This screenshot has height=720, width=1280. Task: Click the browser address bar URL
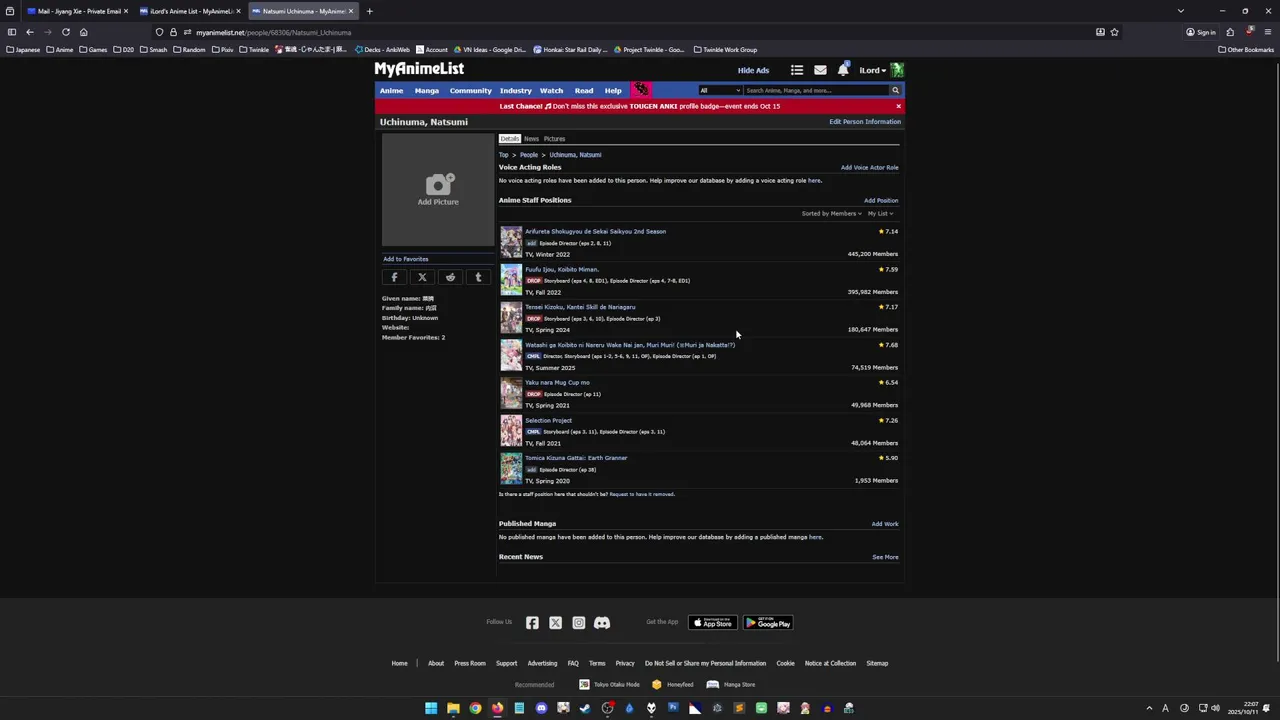coord(273,32)
